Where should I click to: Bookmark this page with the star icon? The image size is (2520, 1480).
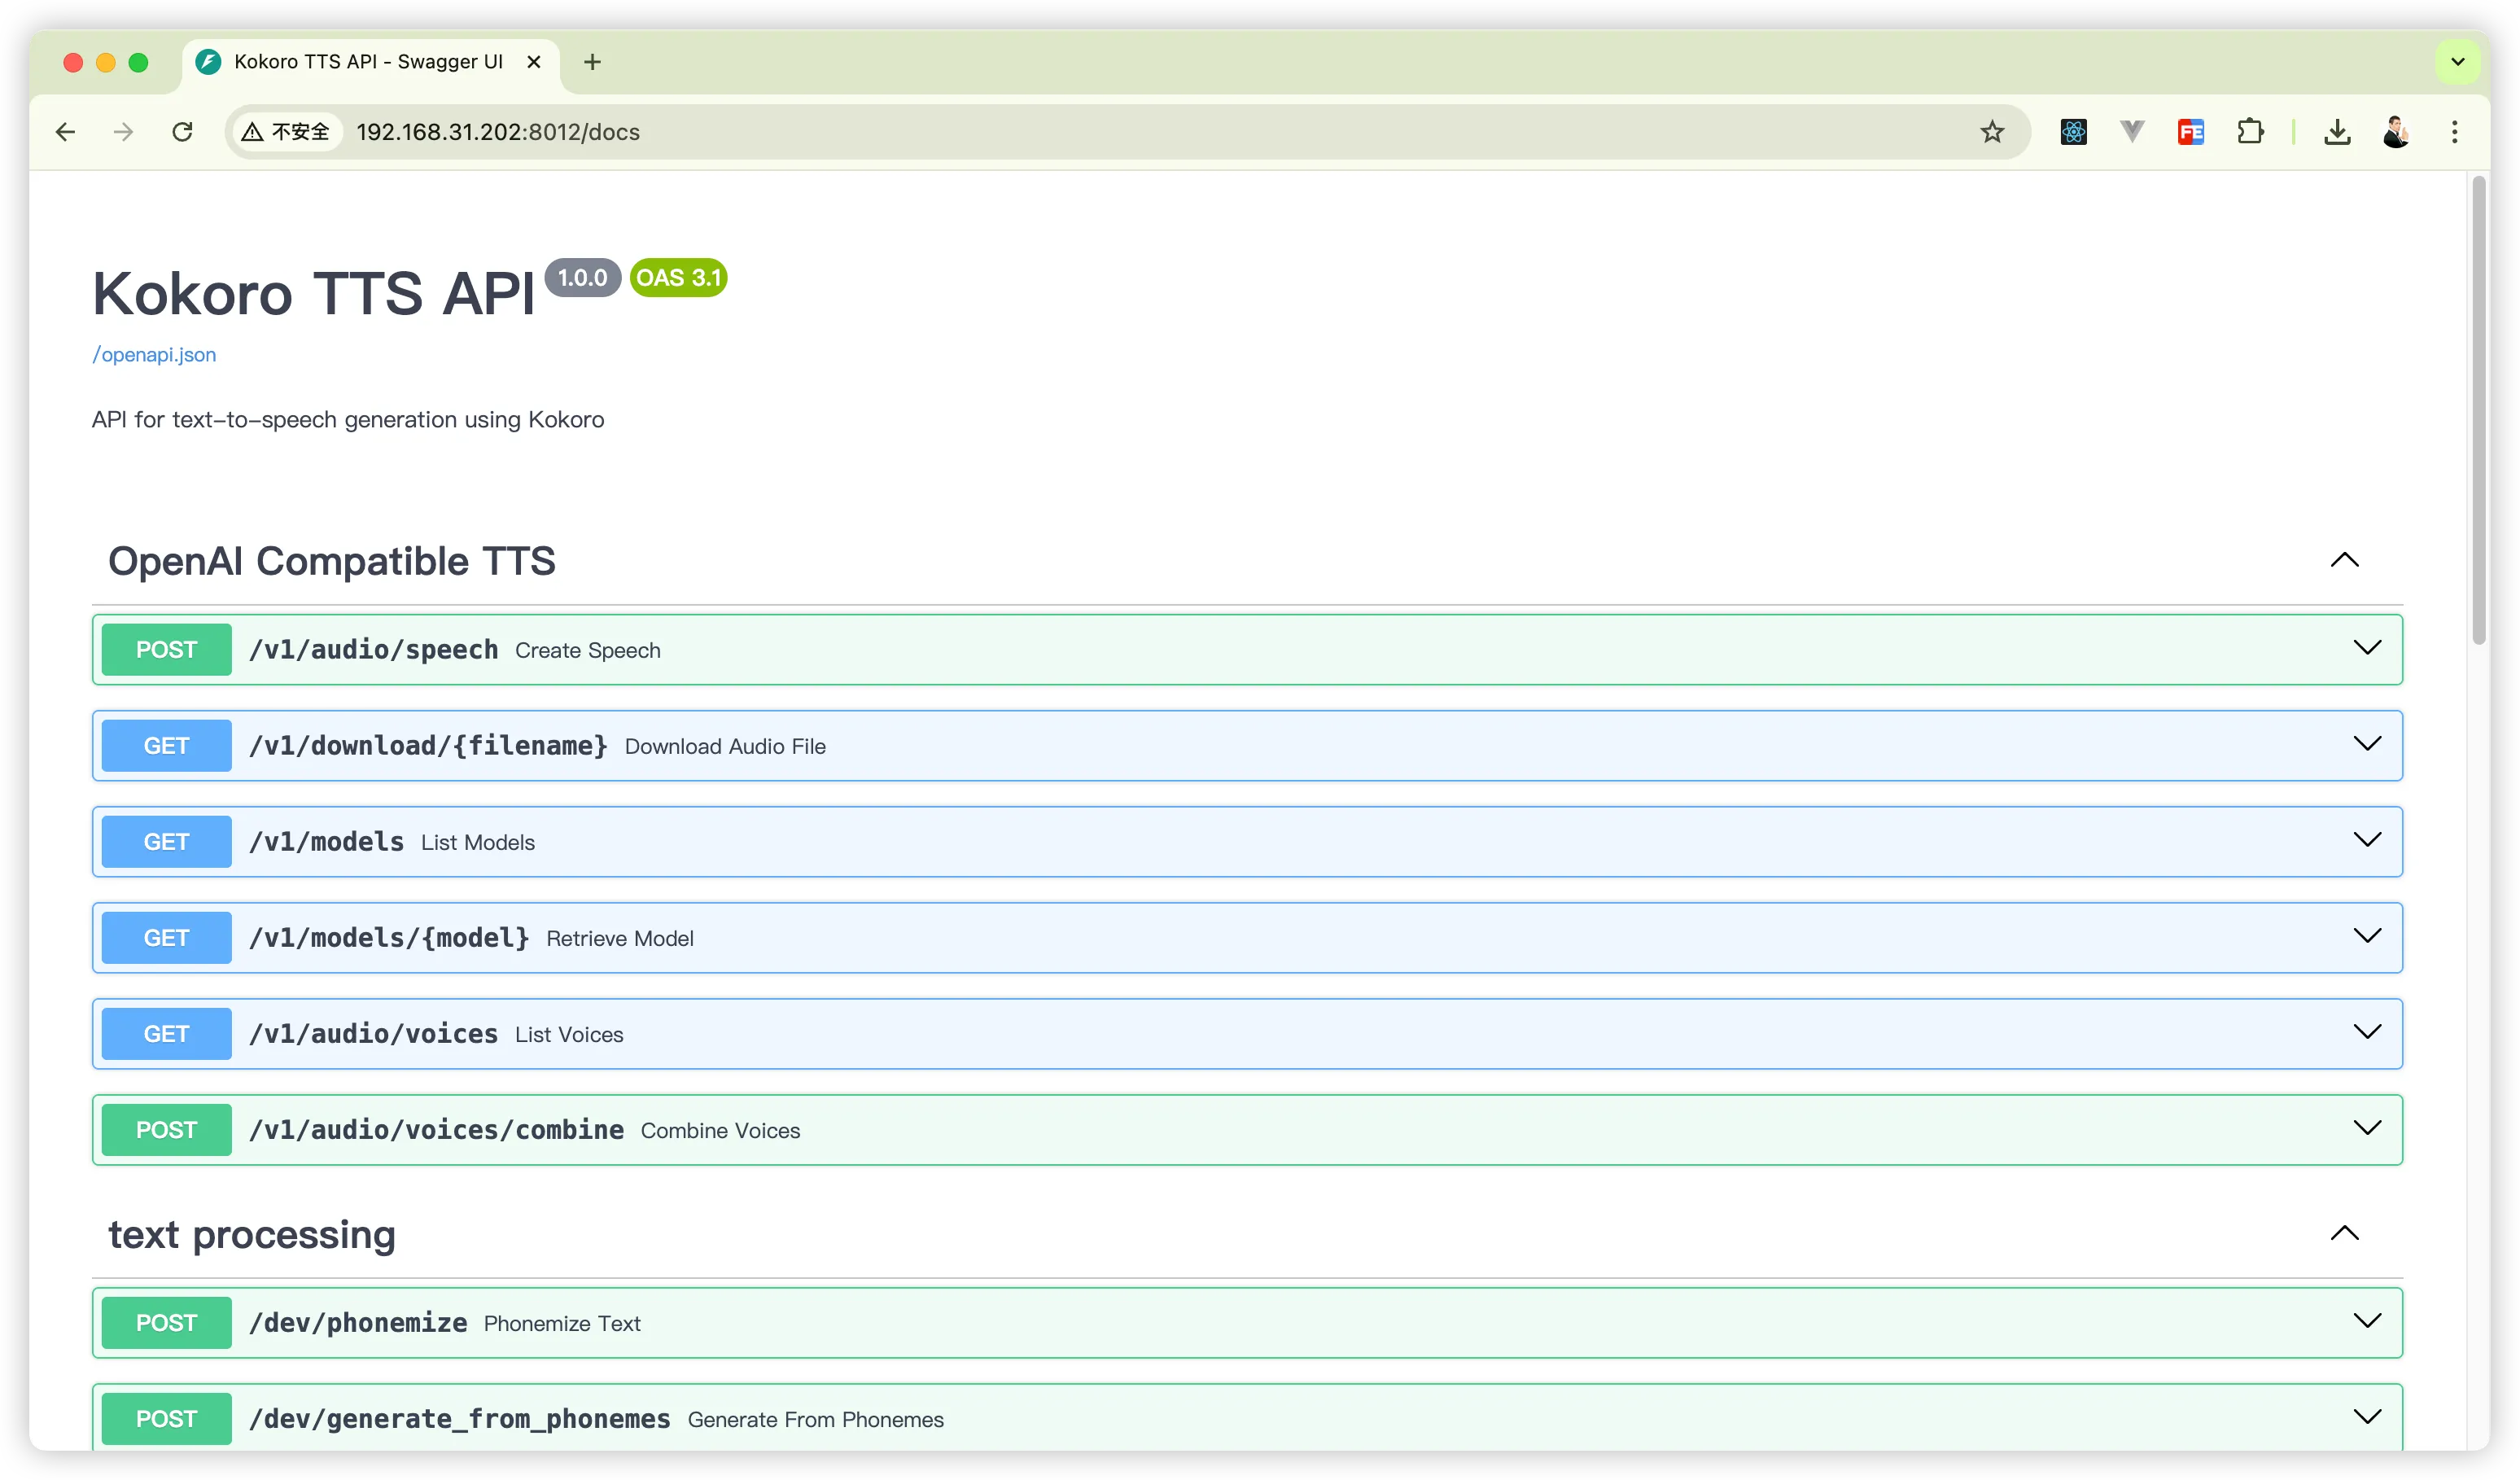pos(1992,132)
